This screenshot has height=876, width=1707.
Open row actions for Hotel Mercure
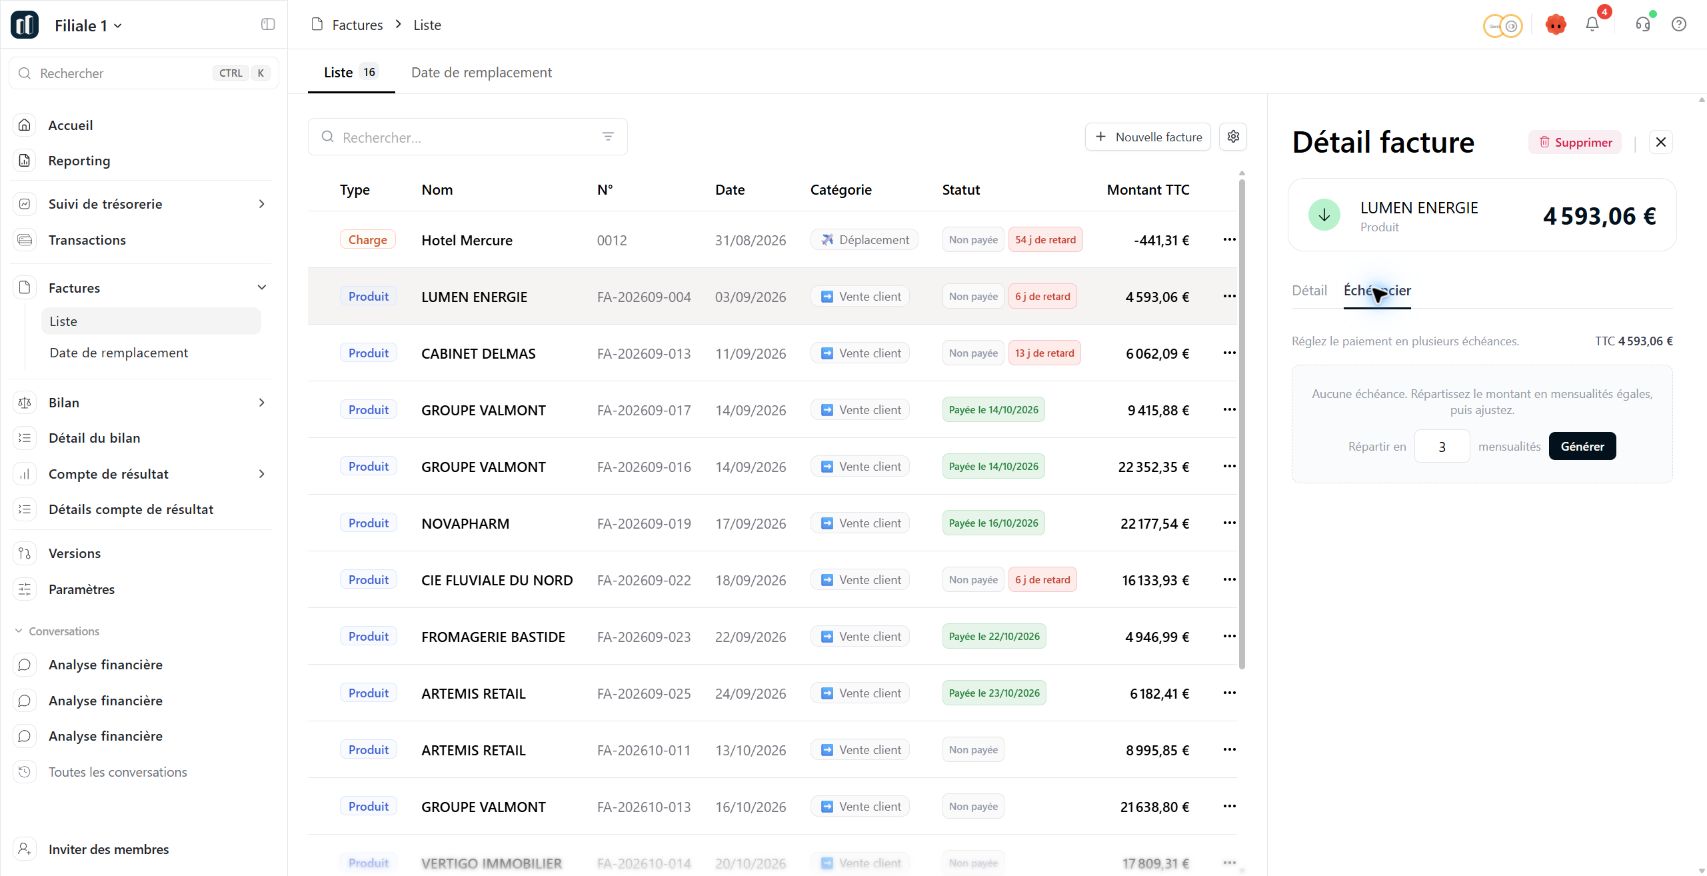[x=1229, y=240]
